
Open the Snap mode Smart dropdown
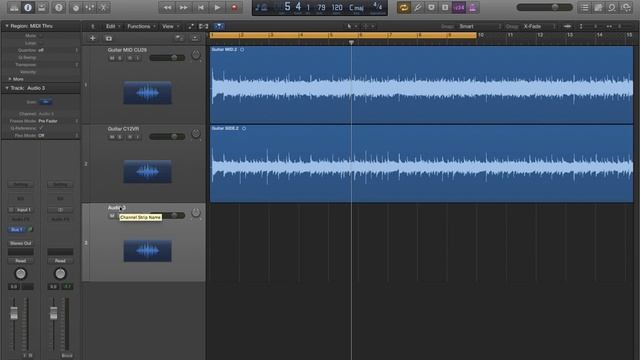point(479,26)
